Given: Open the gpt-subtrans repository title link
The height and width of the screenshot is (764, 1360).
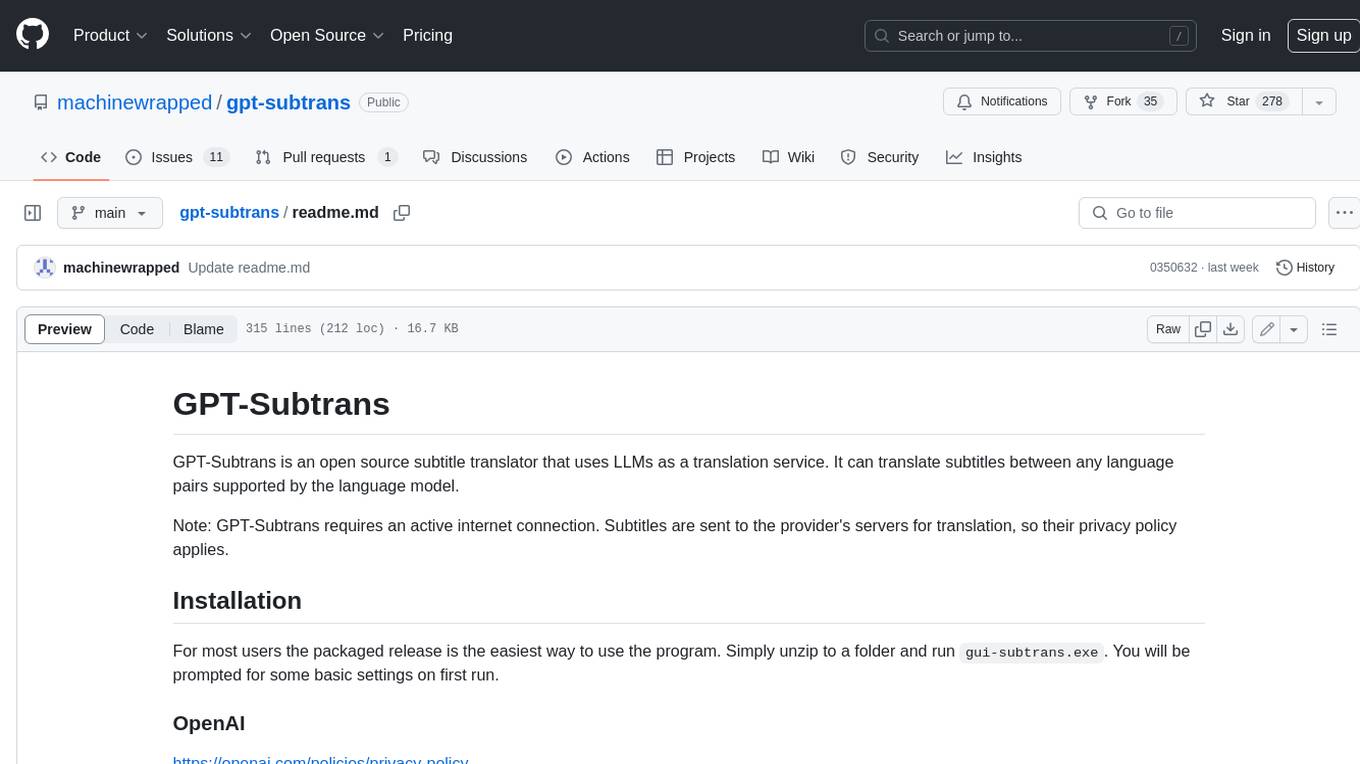Looking at the screenshot, I should (x=288, y=102).
